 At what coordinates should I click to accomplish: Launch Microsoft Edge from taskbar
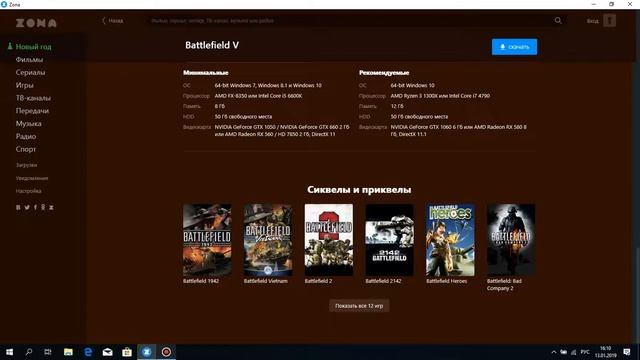tap(88, 352)
